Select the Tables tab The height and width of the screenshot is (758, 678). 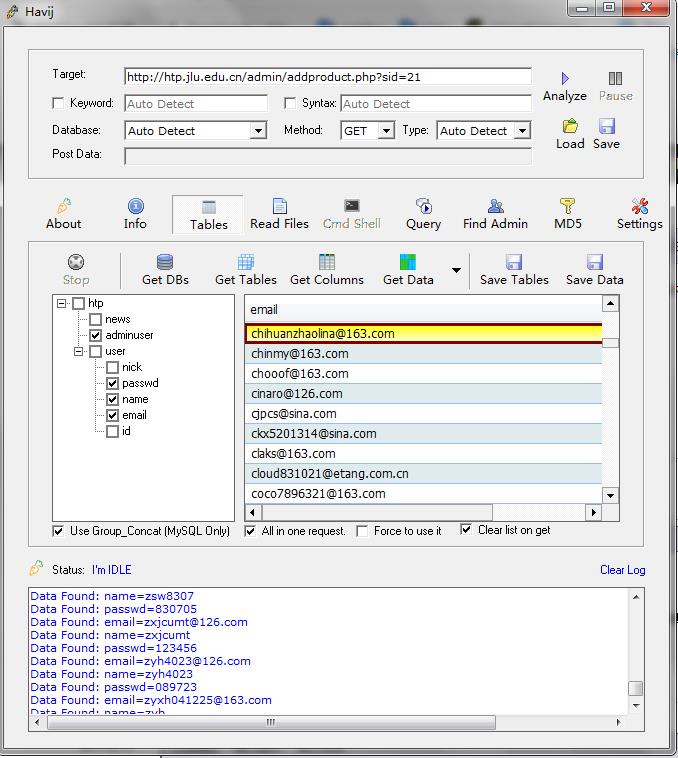click(x=208, y=215)
